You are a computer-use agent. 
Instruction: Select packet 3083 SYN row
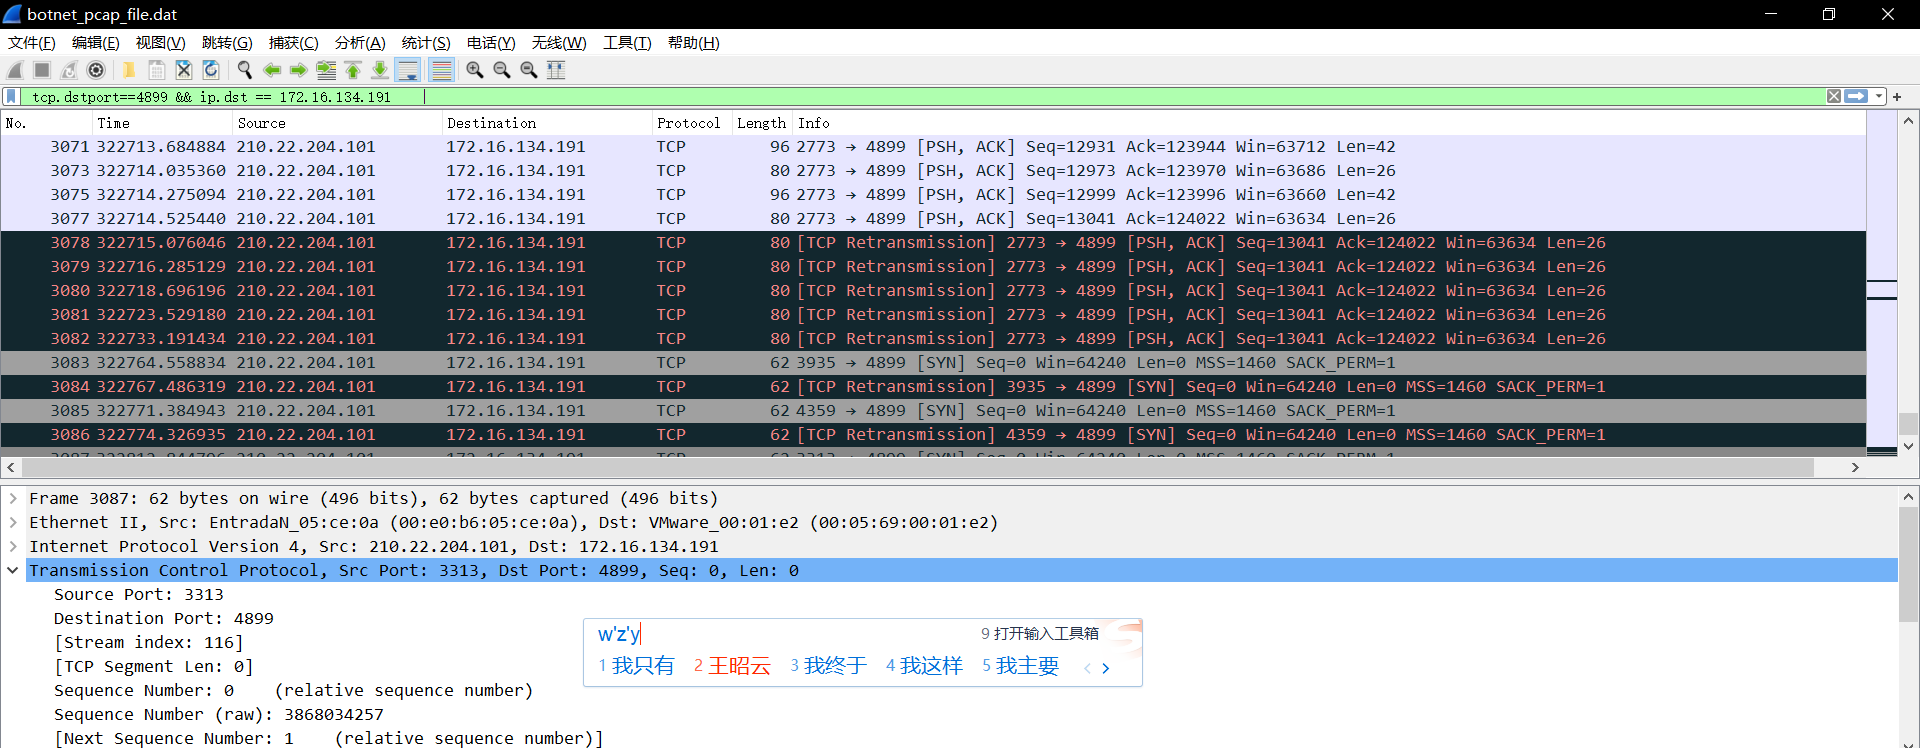[933, 363]
